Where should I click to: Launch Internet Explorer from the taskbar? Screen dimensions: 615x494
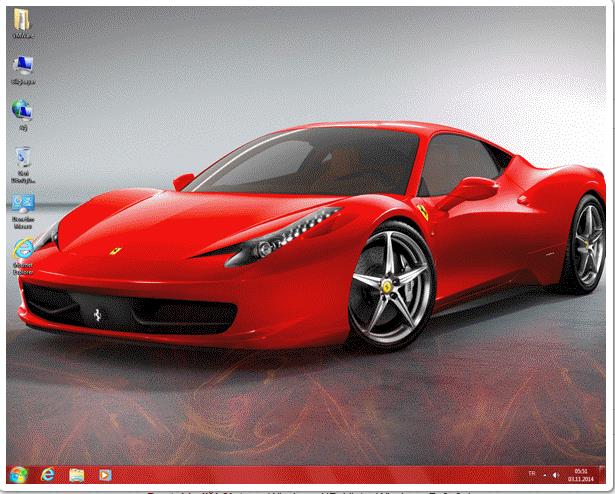[48, 474]
